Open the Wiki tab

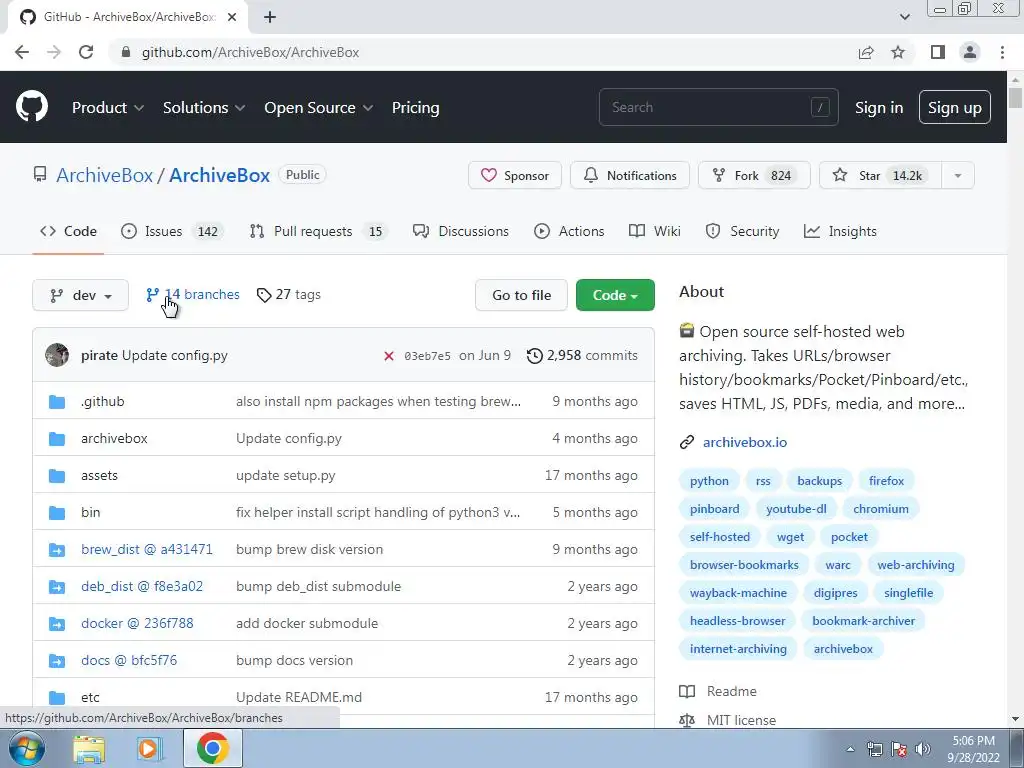click(654, 231)
